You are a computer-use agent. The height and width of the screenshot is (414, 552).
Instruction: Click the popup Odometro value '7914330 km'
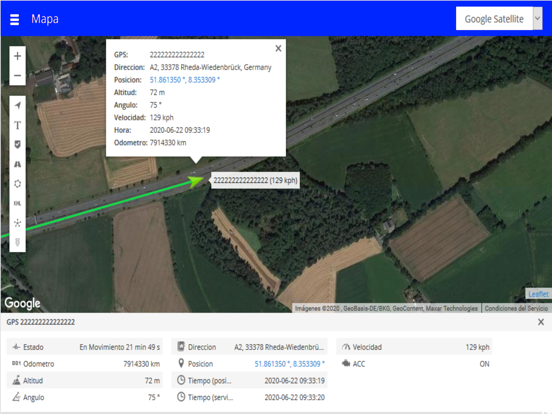(168, 143)
